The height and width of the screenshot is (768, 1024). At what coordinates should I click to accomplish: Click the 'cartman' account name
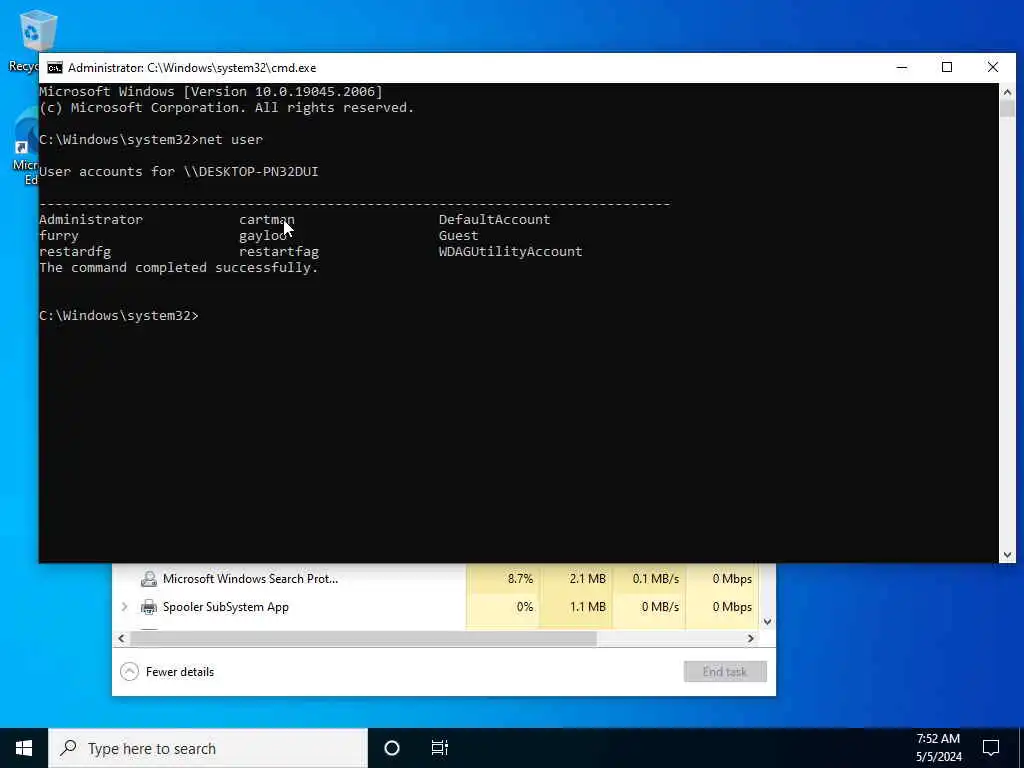267,219
